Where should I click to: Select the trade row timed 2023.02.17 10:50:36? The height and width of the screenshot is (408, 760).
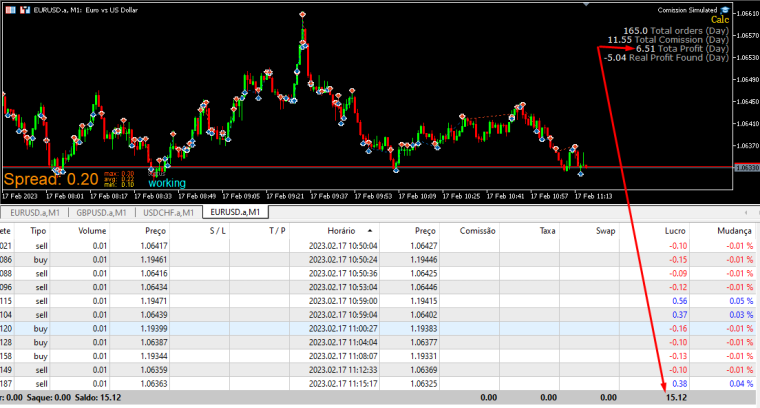coord(378,273)
